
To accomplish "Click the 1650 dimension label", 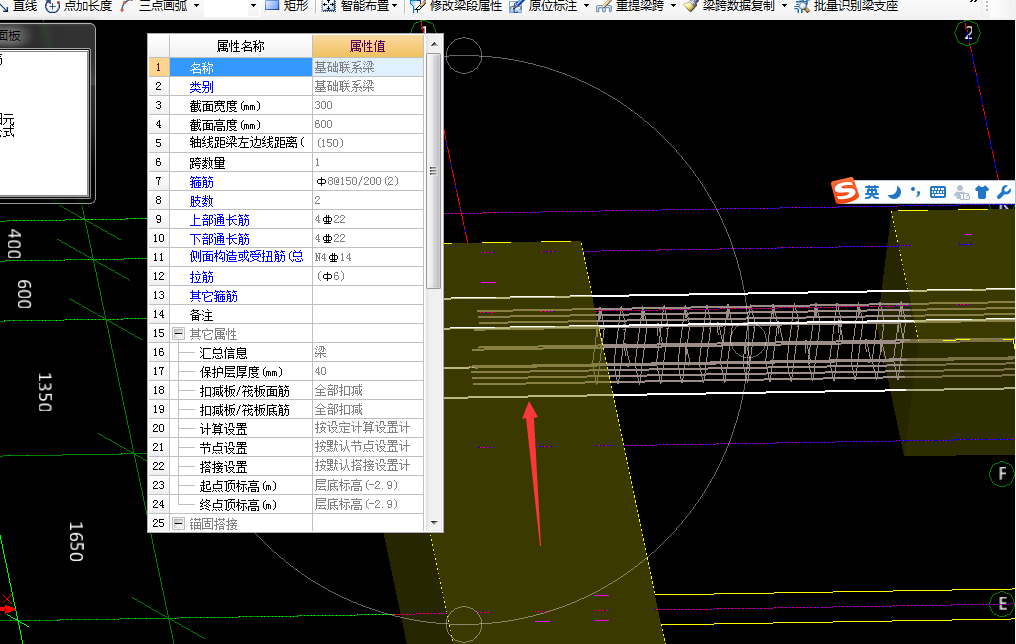I will [x=76, y=541].
